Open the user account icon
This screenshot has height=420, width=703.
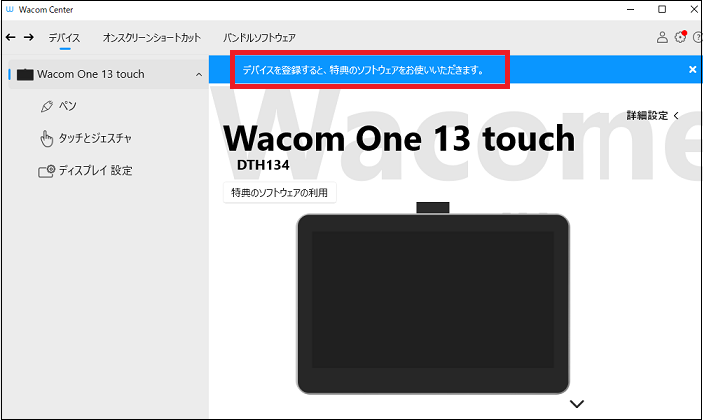[662, 37]
